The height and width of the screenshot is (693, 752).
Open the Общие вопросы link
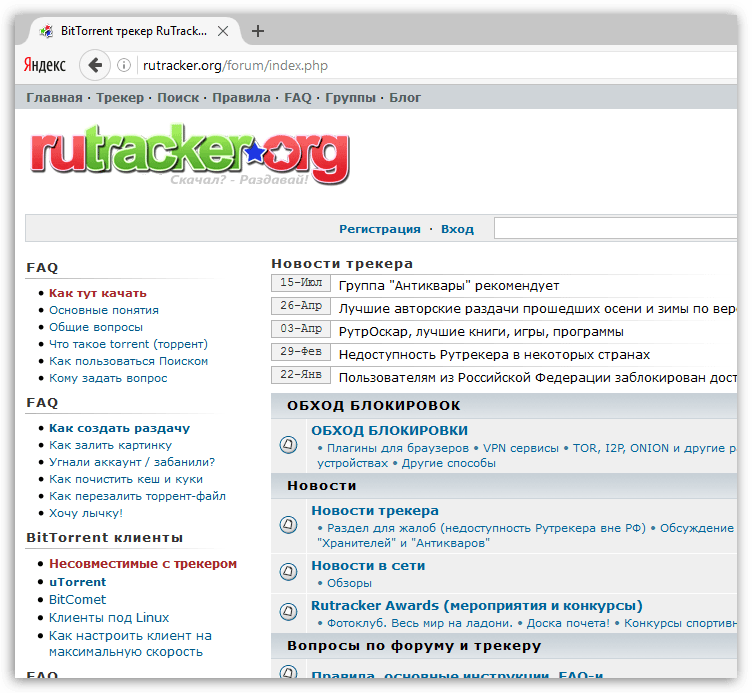pos(96,327)
